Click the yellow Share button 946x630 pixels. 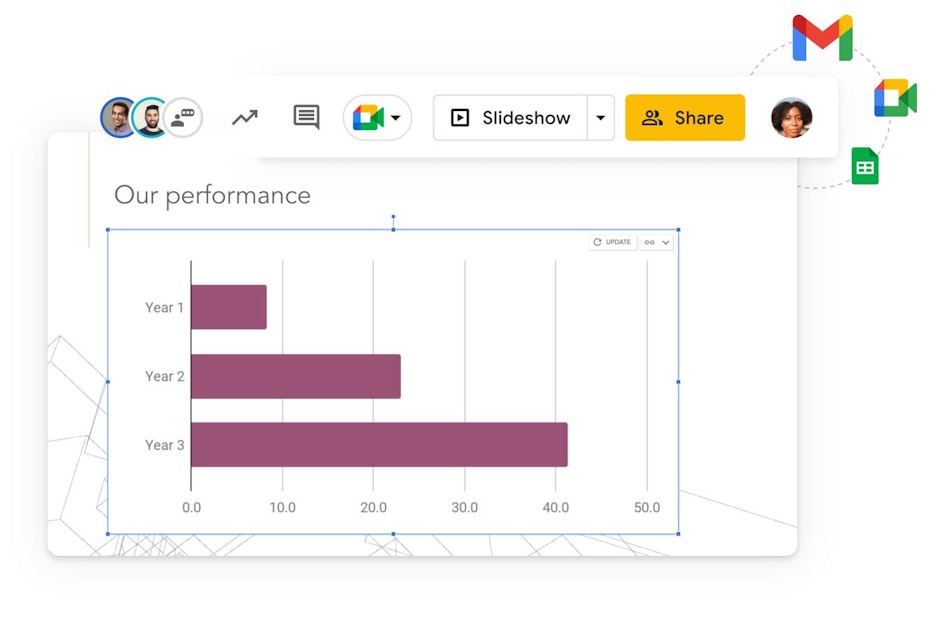(x=685, y=117)
